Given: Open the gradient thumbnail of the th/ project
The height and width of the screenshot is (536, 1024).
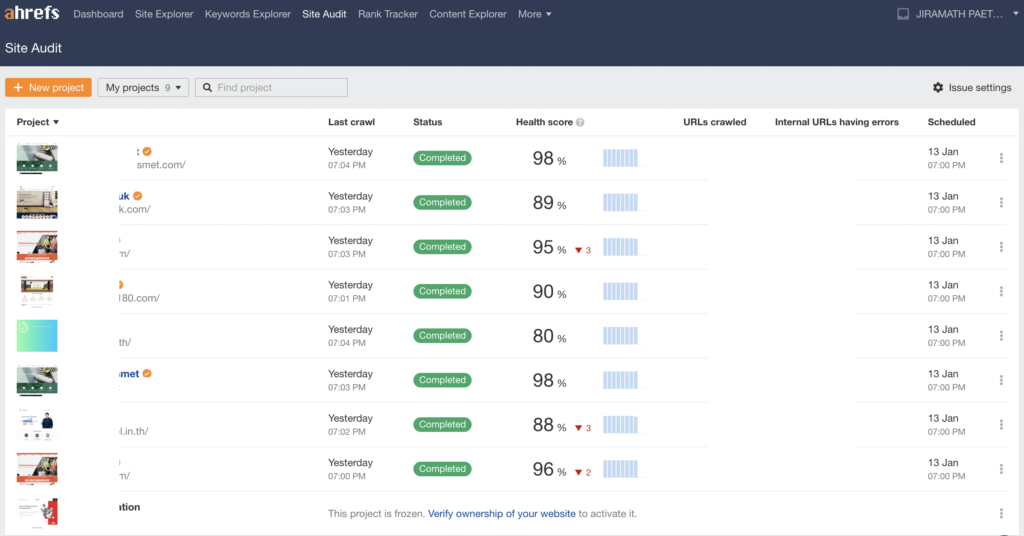Looking at the screenshot, I should click(x=37, y=336).
